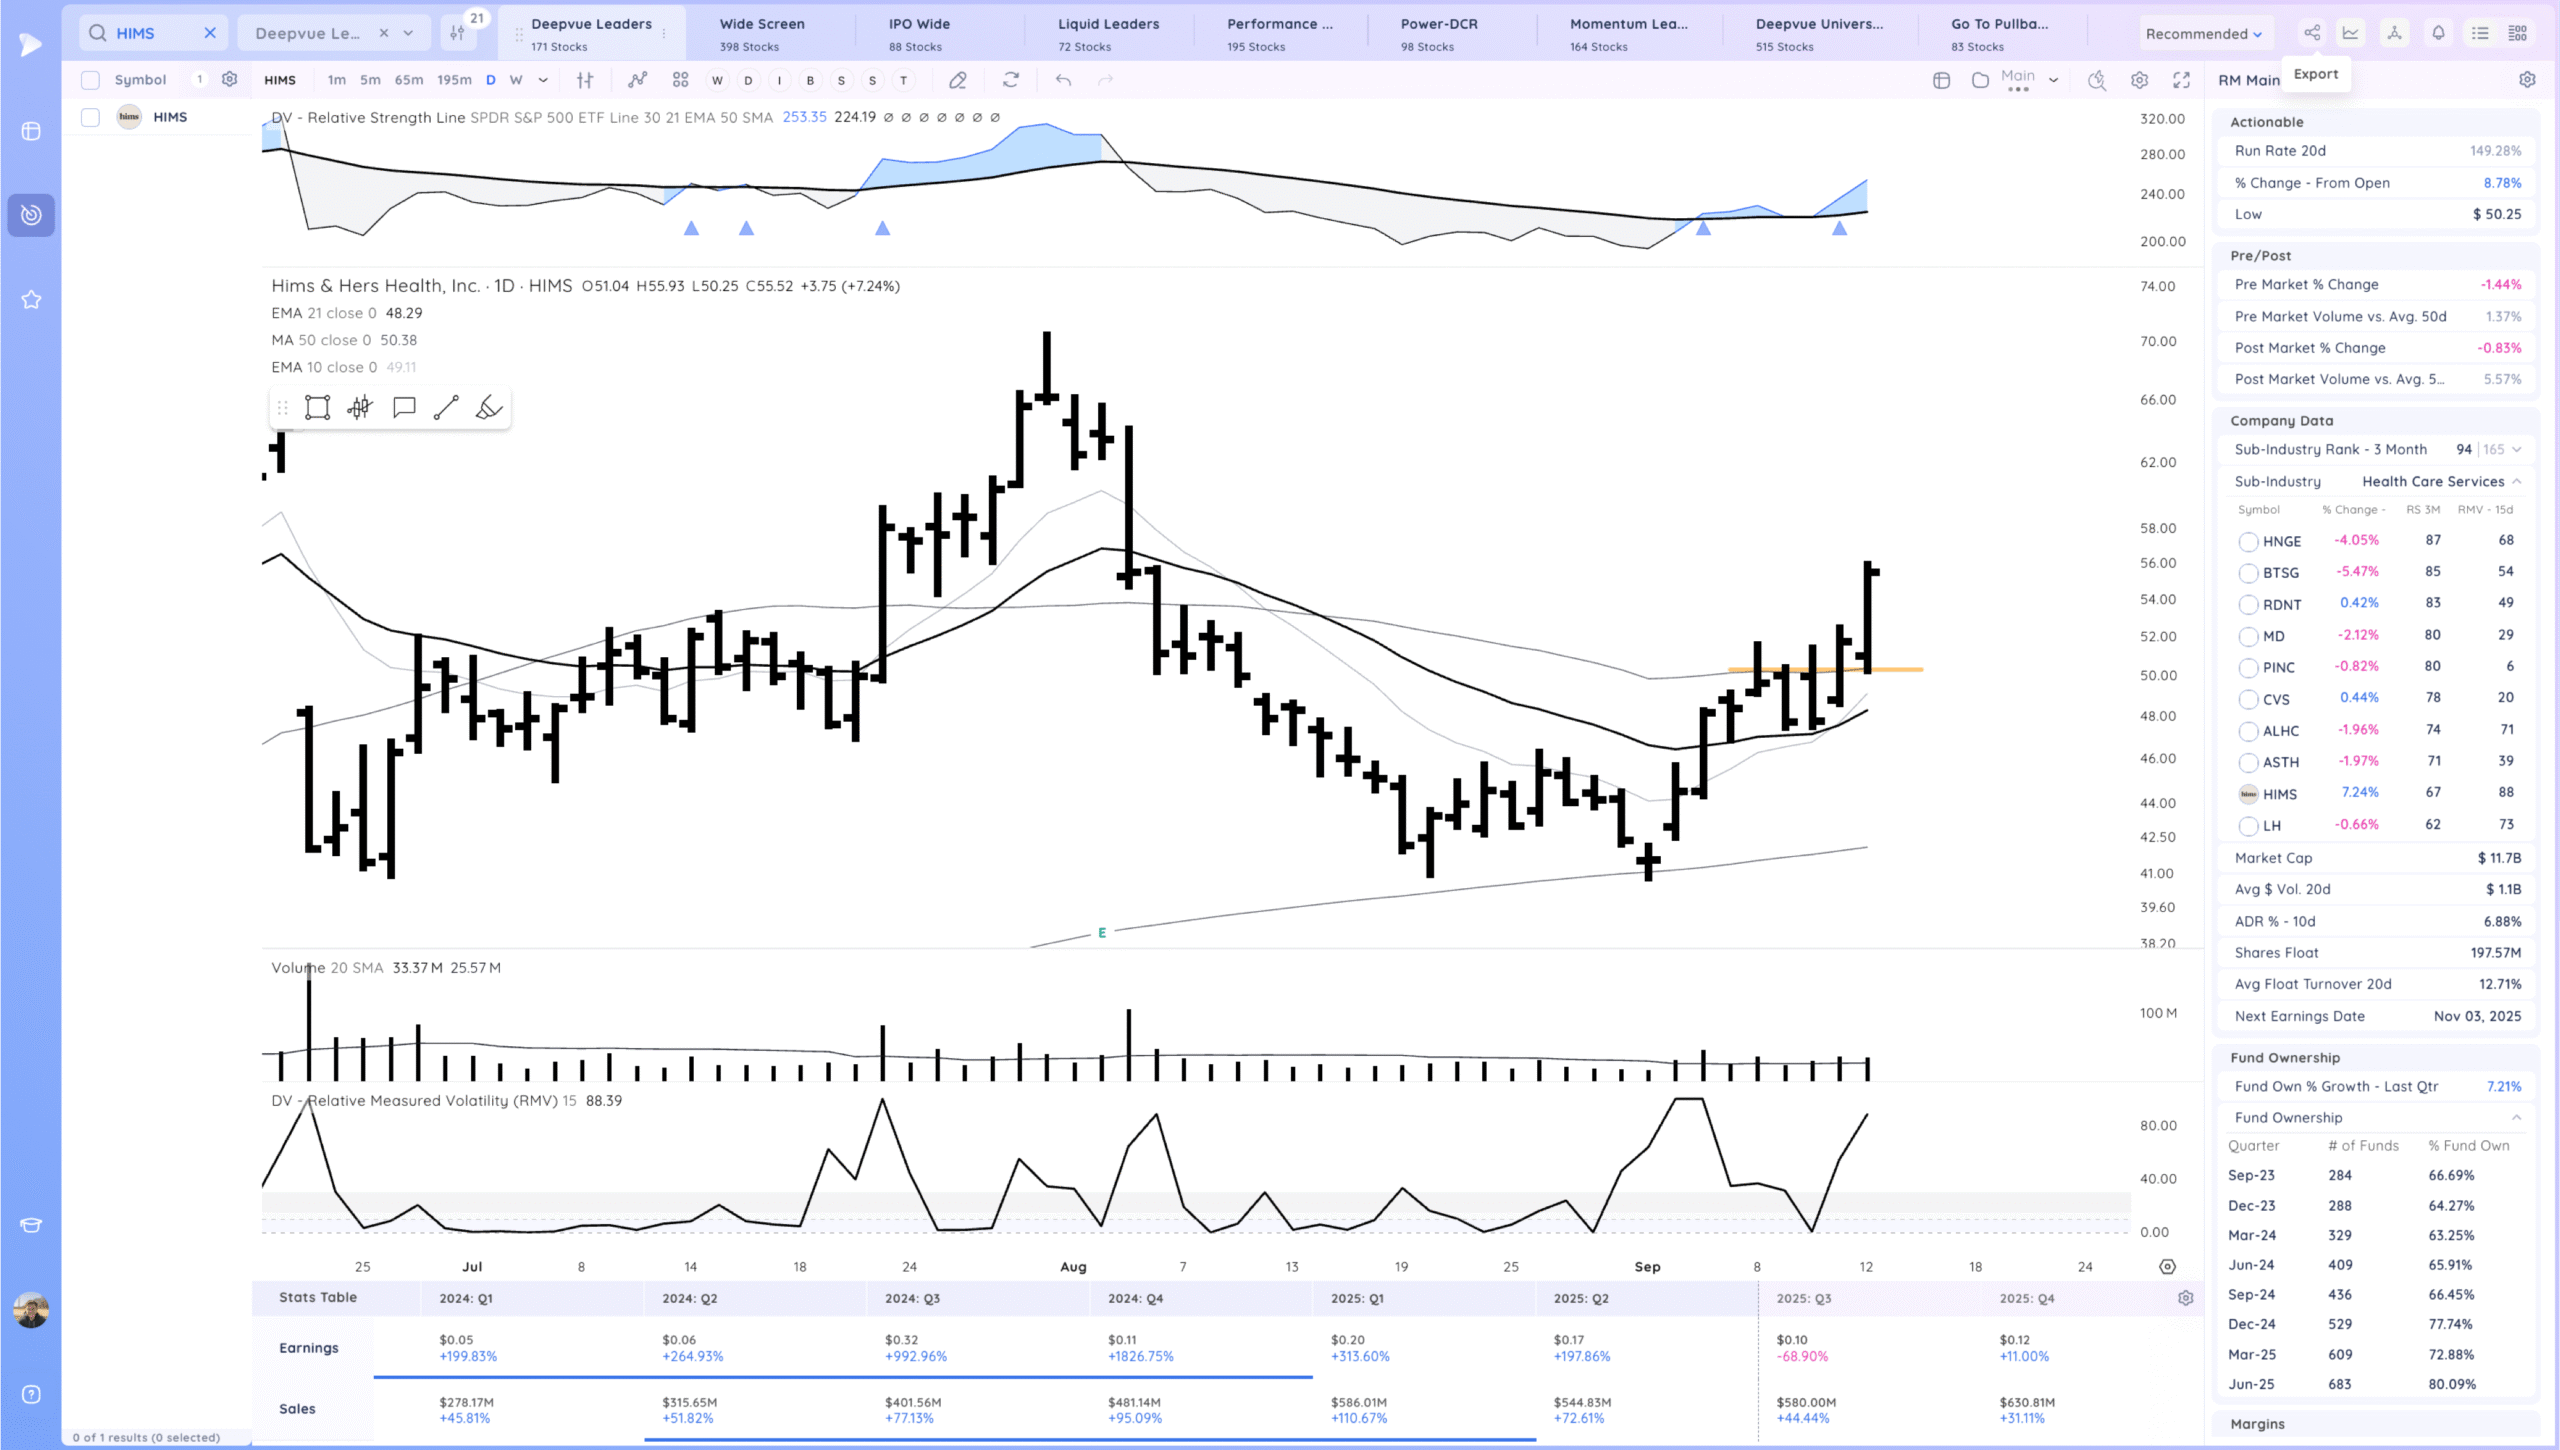The width and height of the screenshot is (2560, 1450).
Task: Open chart templates folder icon
Action: click(x=1980, y=80)
